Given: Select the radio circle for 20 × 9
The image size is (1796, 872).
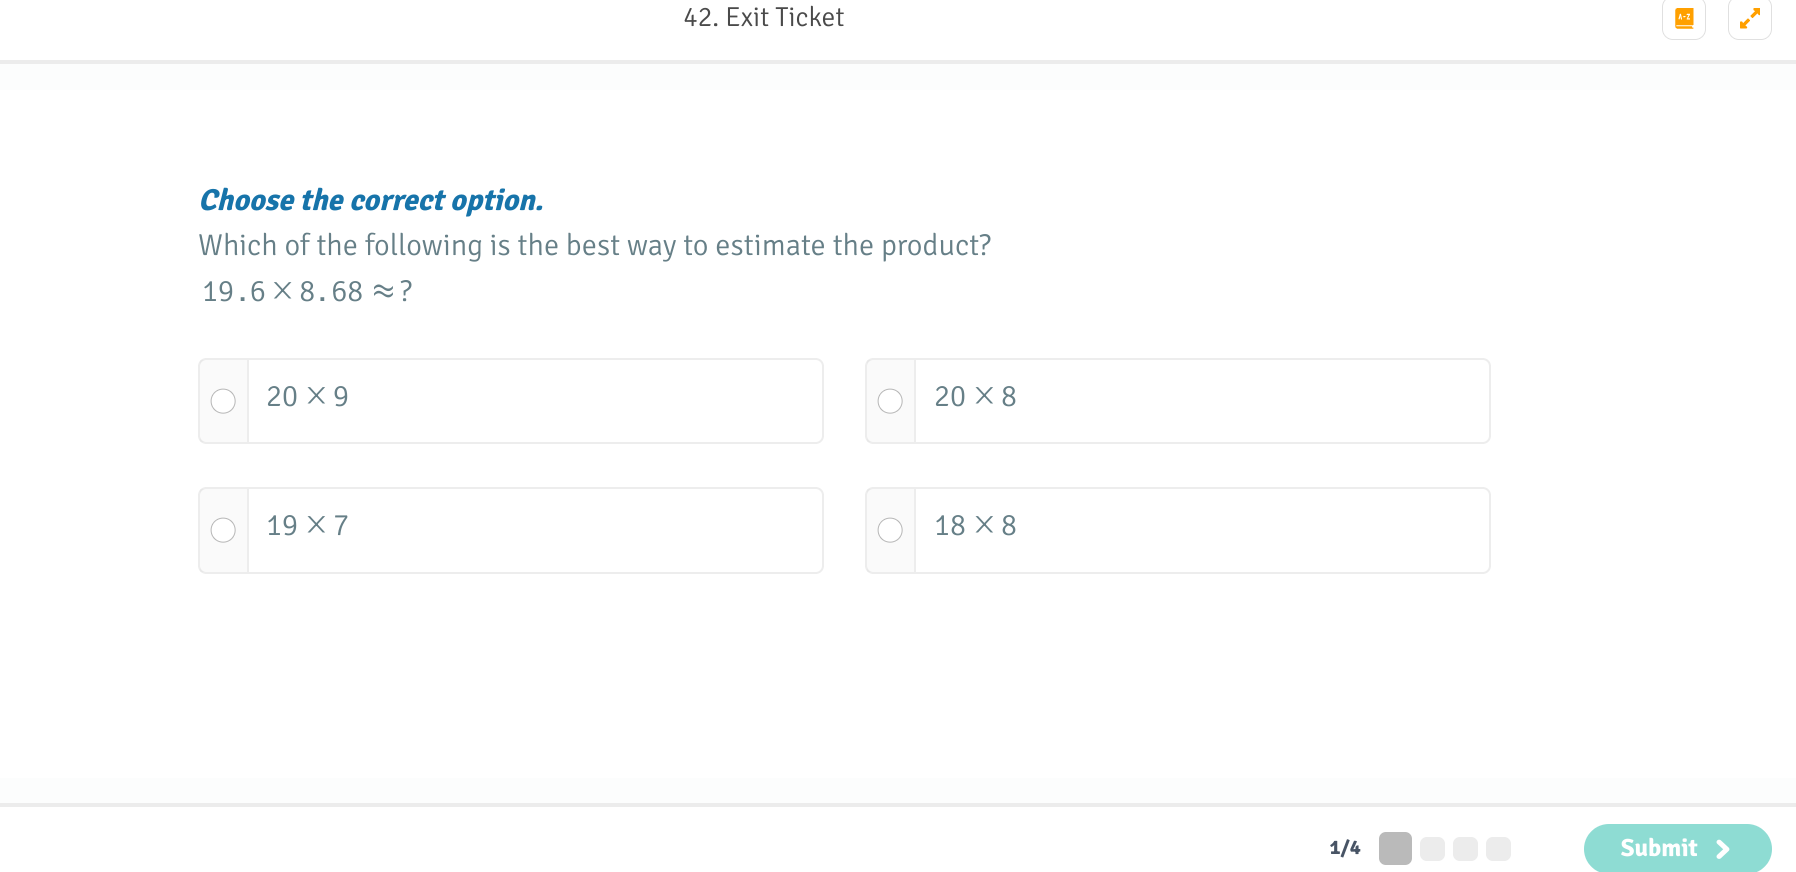Looking at the screenshot, I should point(223,401).
